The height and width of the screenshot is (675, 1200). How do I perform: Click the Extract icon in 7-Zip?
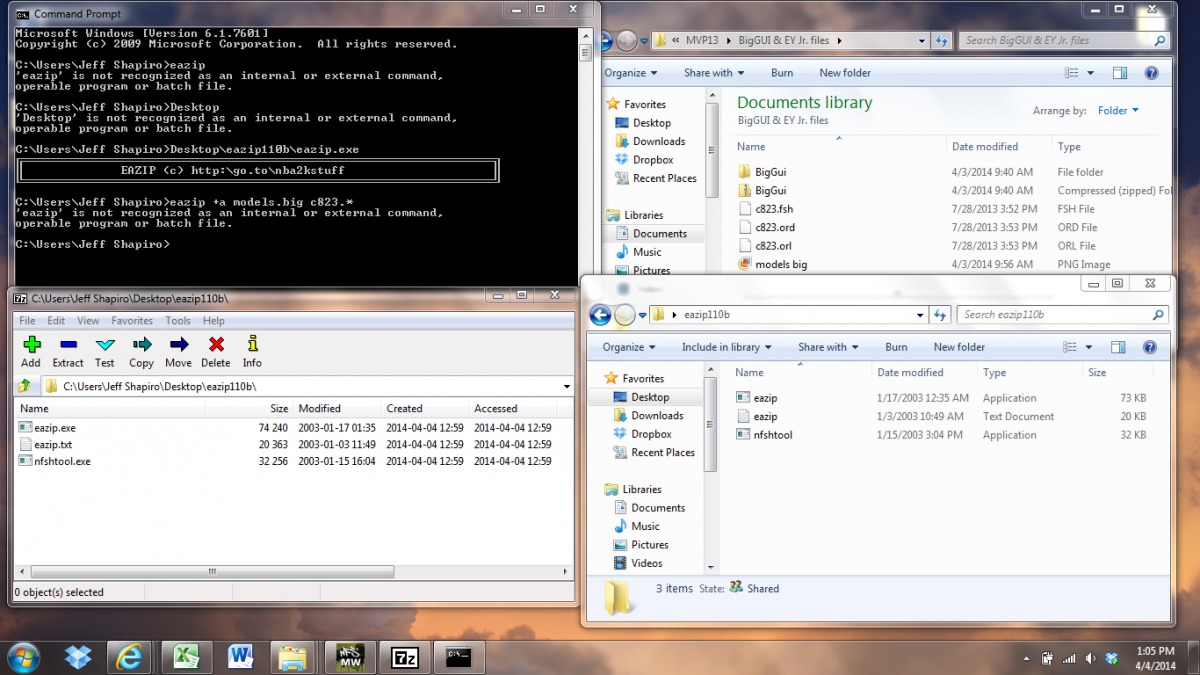click(68, 344)
